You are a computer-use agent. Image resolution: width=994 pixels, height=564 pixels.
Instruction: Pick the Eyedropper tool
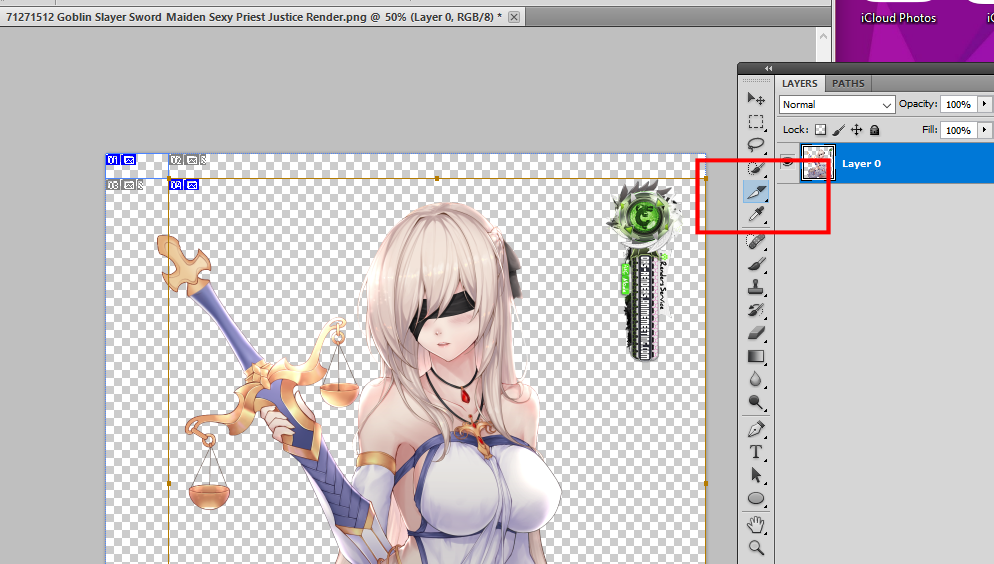[756, 214]
